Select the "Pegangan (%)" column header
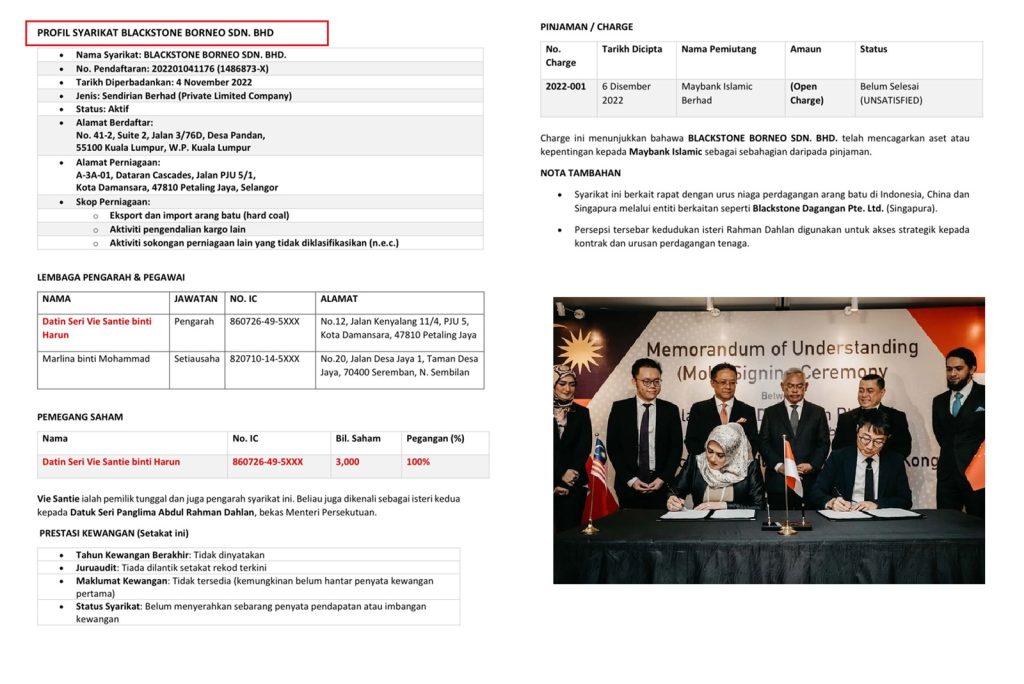 (x=435, y=438)
